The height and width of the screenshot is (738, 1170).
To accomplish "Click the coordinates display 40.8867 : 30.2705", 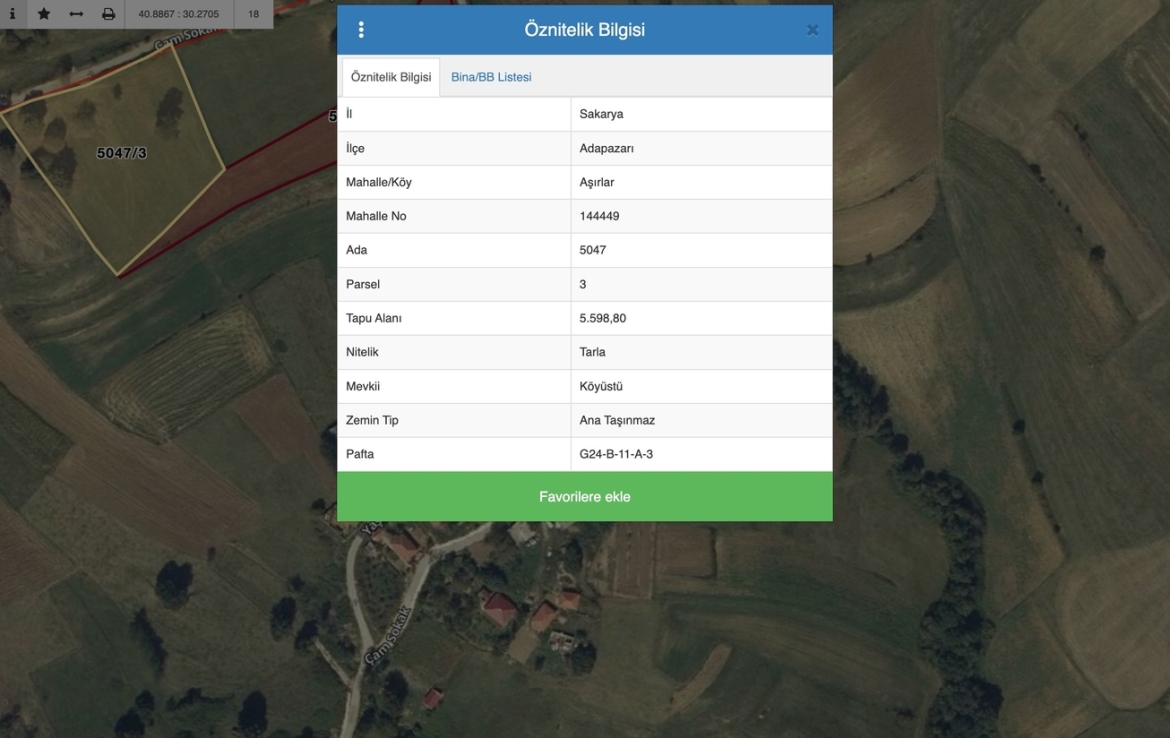I will [179, 14].
